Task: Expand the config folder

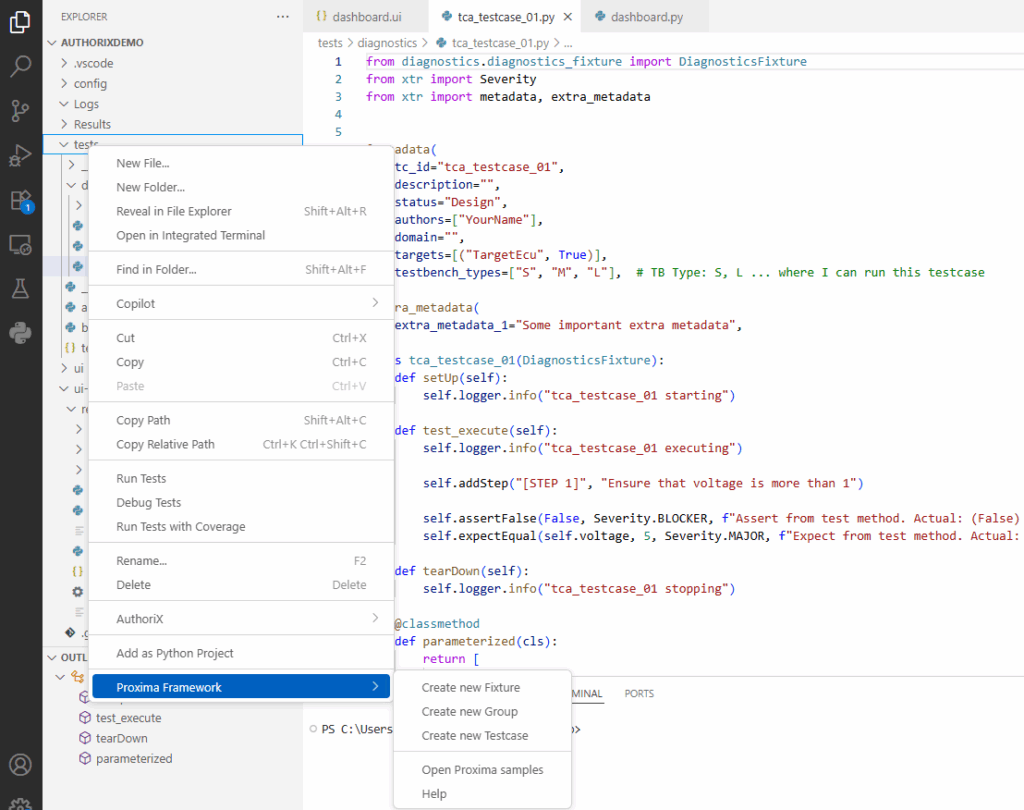Action: point(90,84)
